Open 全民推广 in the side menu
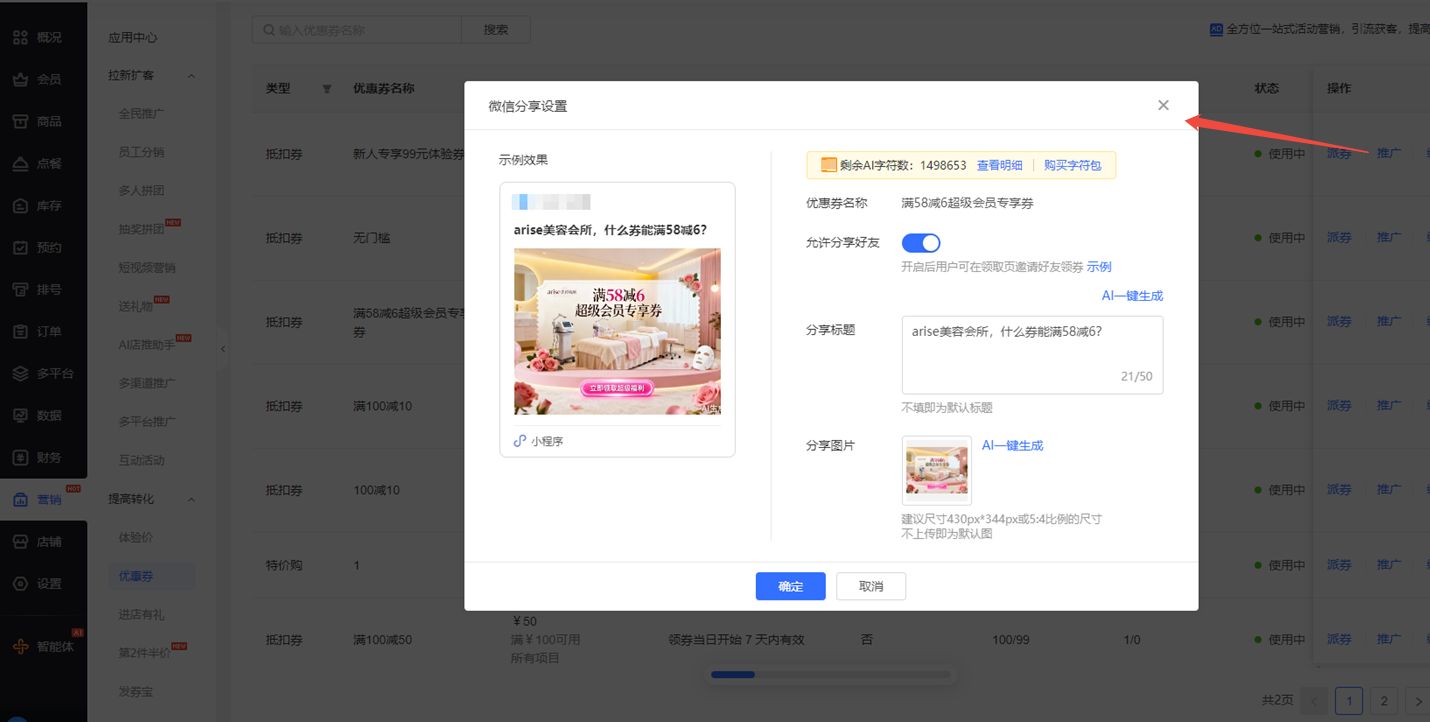The width and height of the screenshot is (1430, 722). [x=141, y=114]
